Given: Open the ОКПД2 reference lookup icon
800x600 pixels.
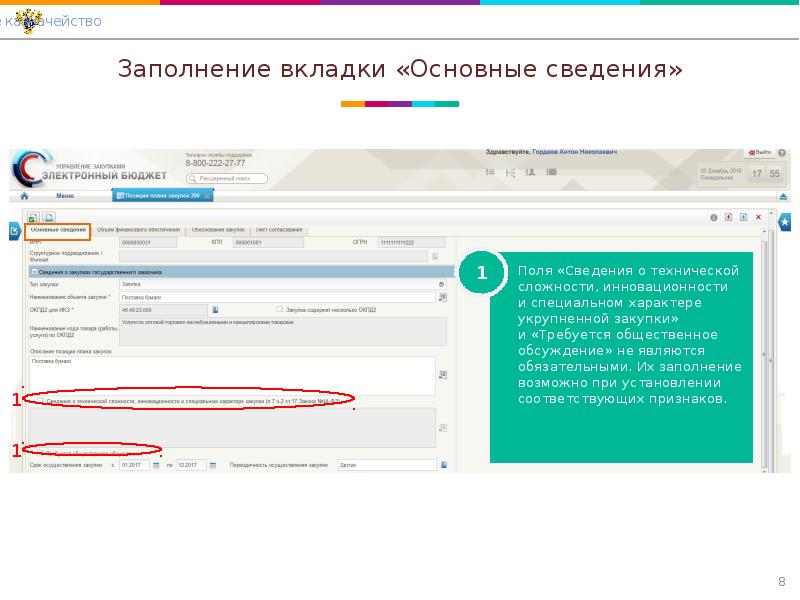Looking at the screenshot, I should coord(215,310).
